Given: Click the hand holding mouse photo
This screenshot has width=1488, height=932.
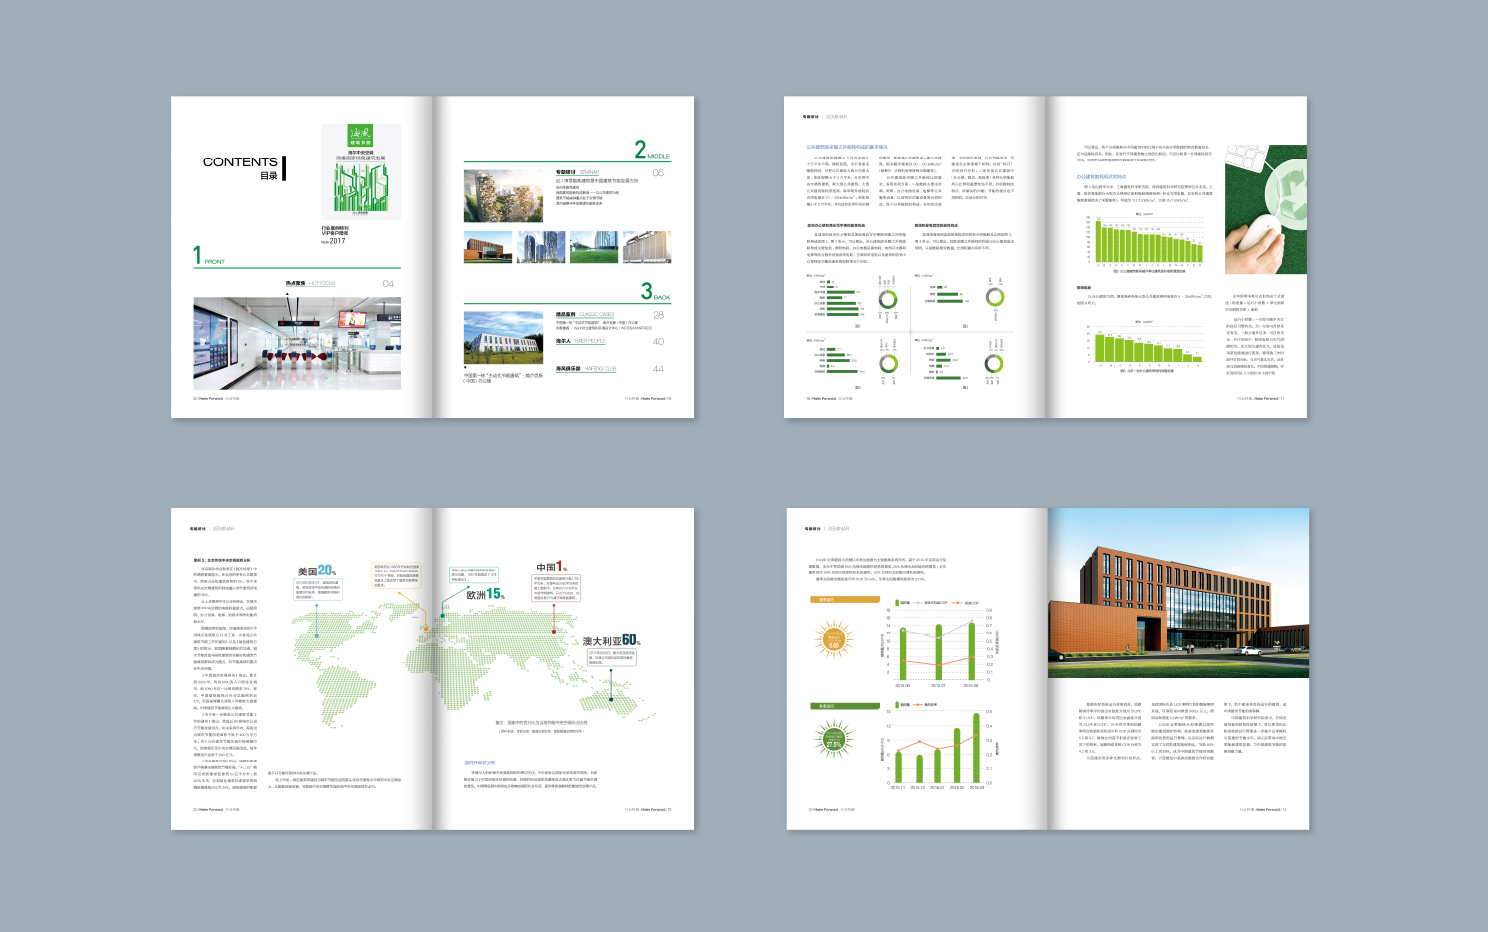Looking at the screenshot, I should pos(1266,210).
